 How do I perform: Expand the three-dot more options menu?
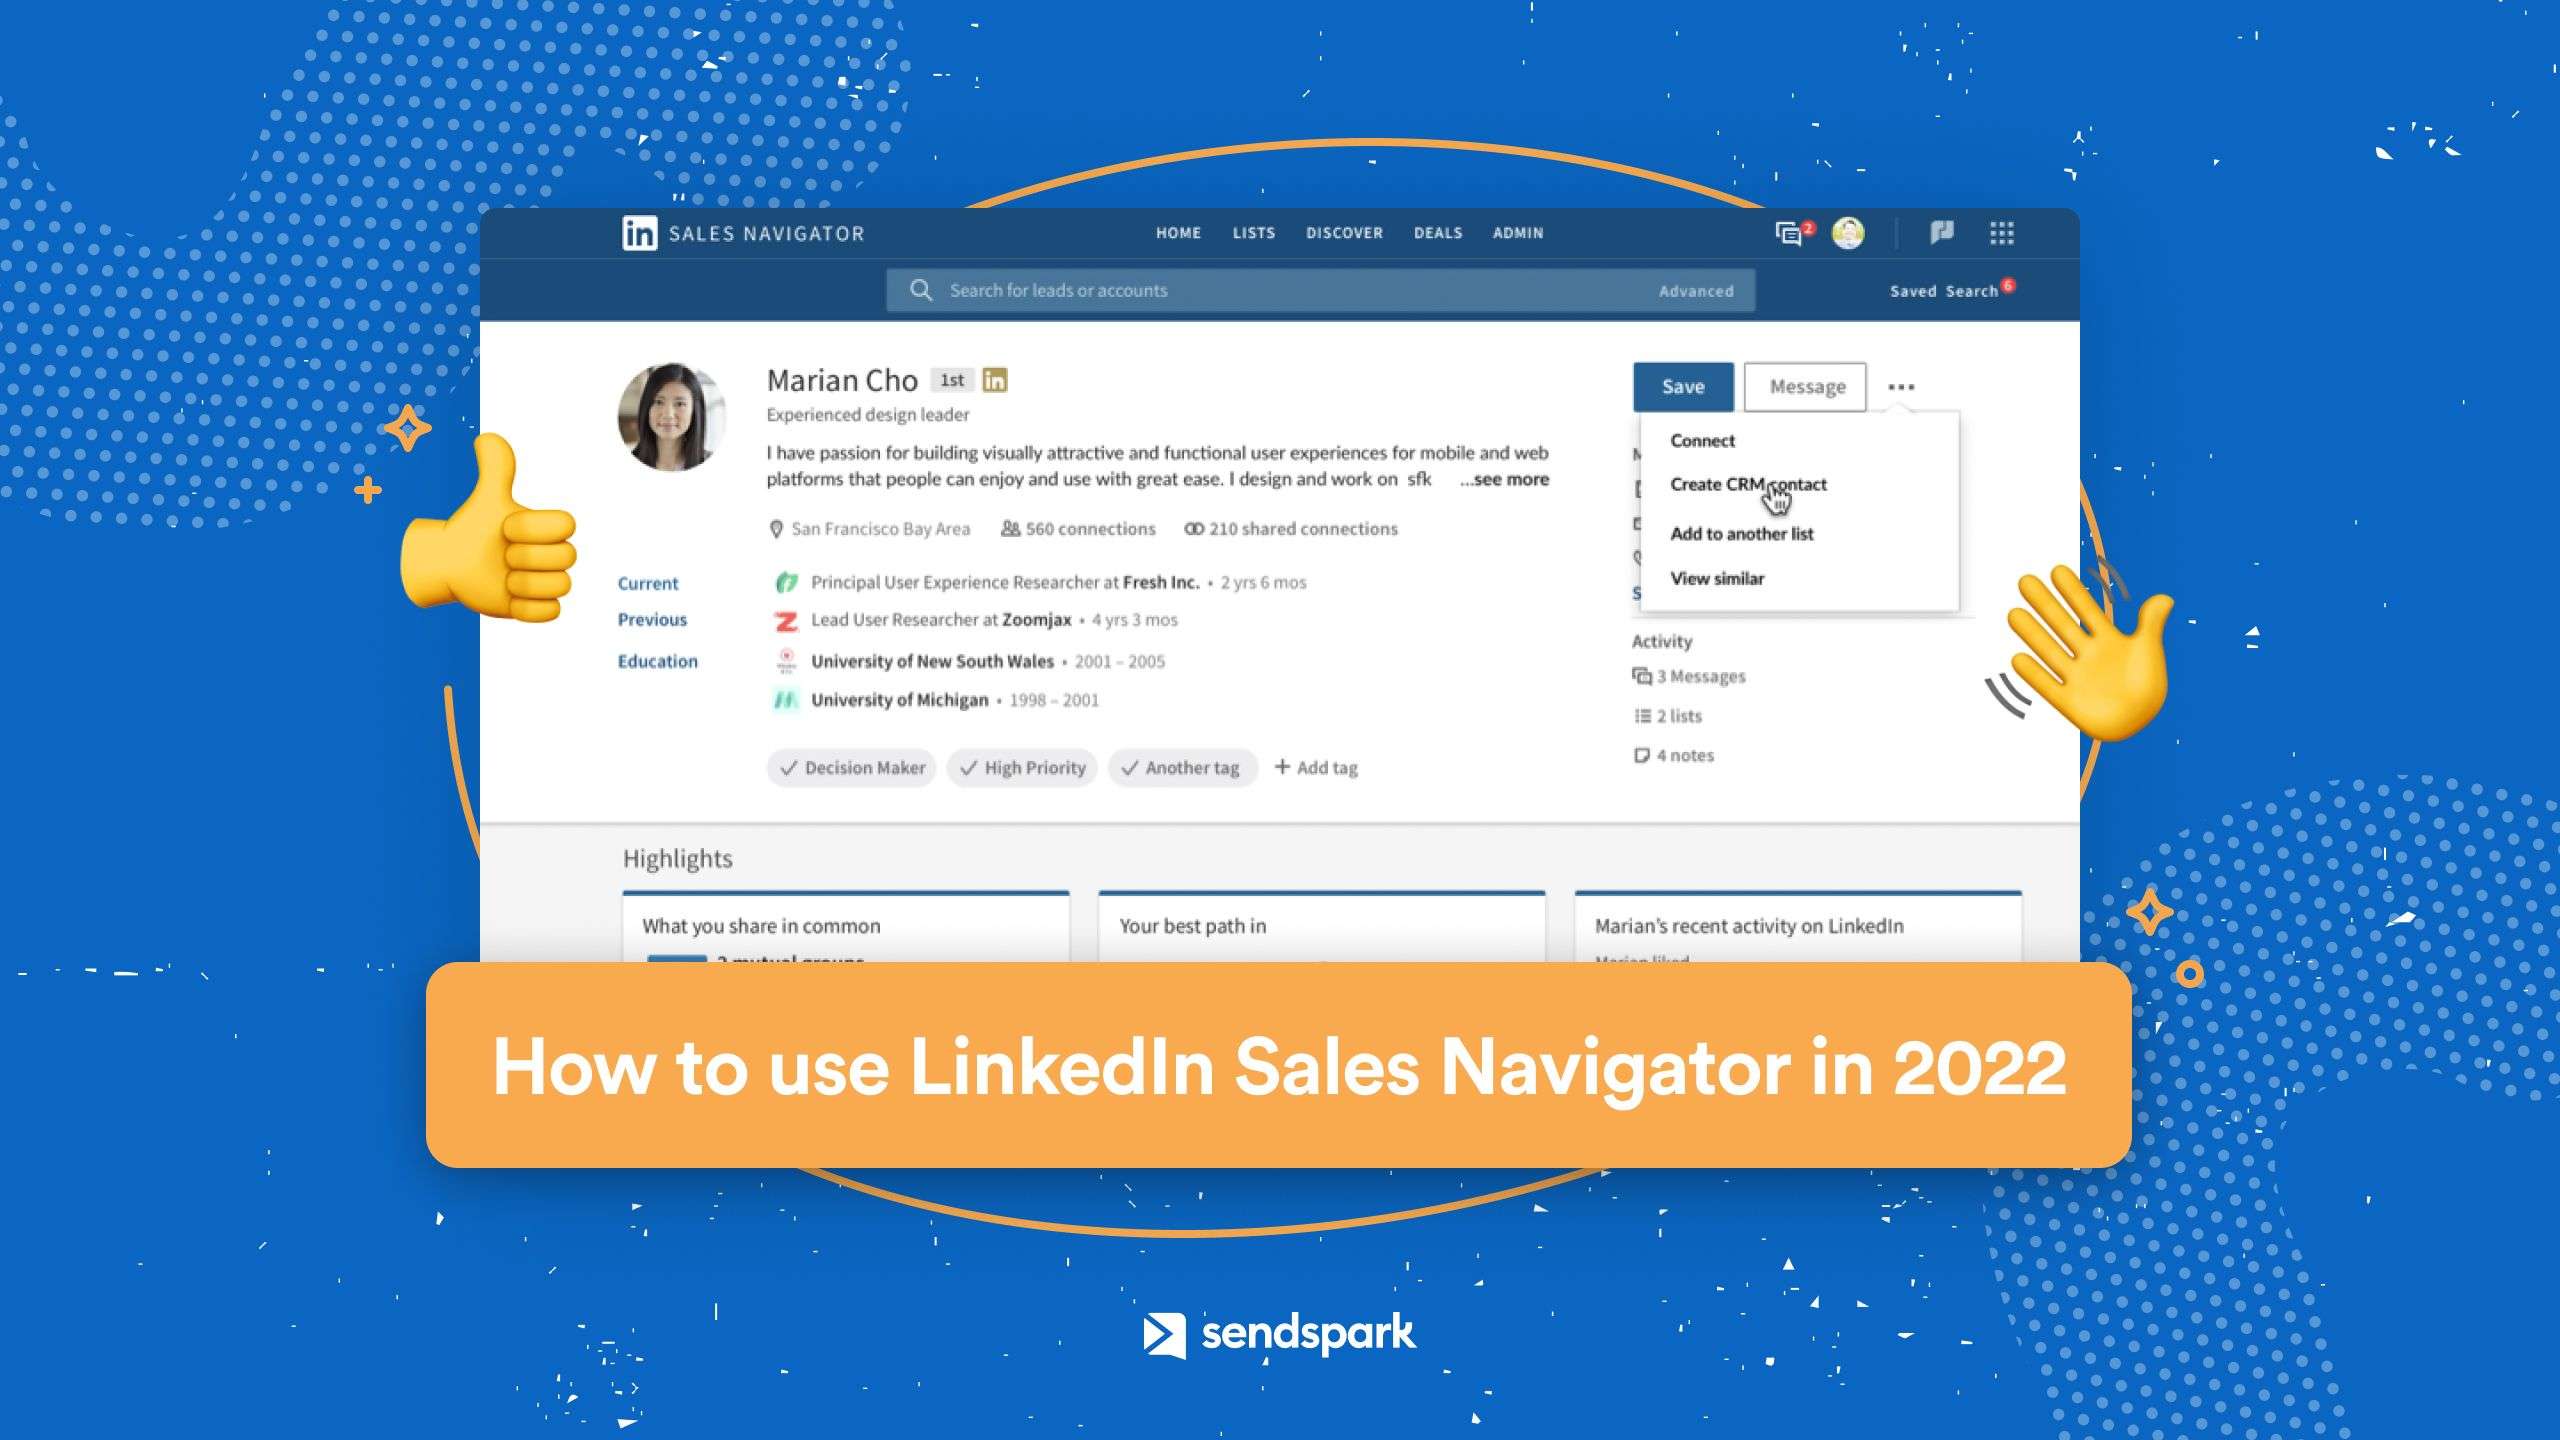tap(1901, 385)
